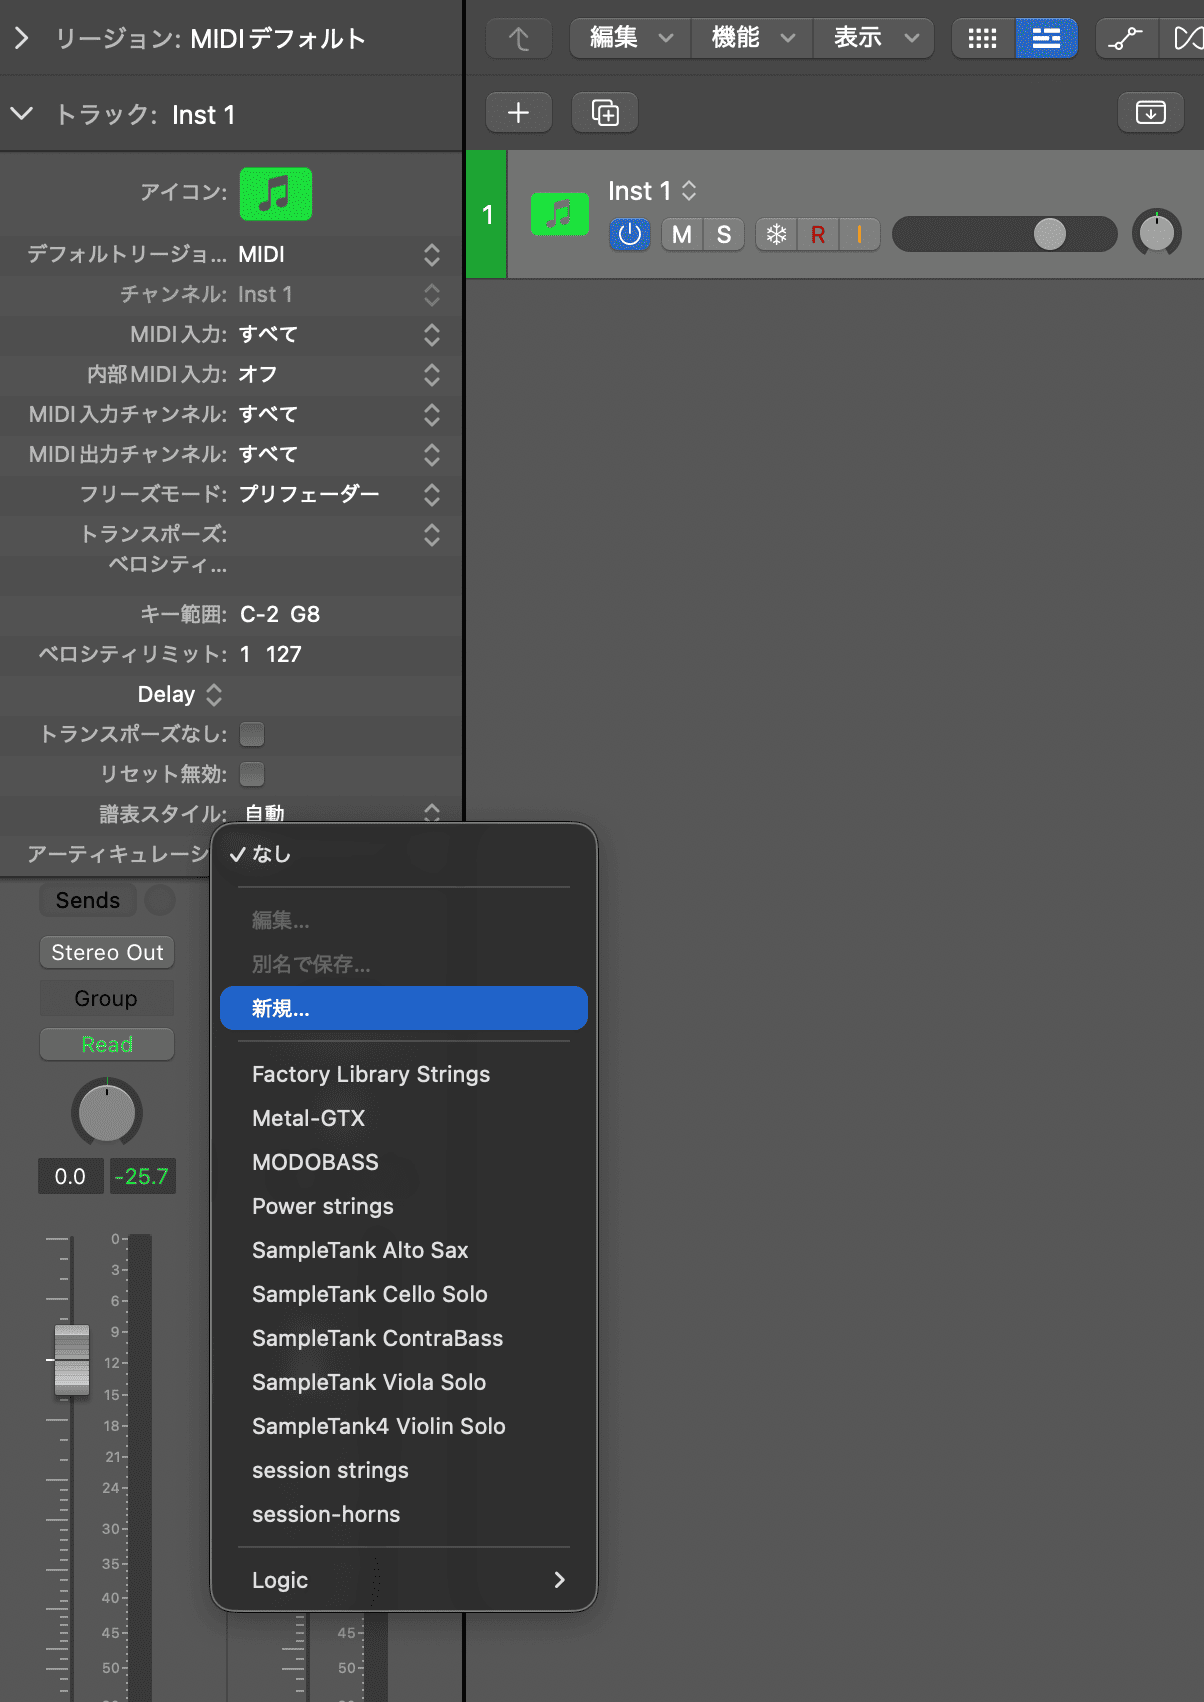This screenshot has height=1702, width=1204.
Task: Select session-horns articulation set
Action: 404,1514
